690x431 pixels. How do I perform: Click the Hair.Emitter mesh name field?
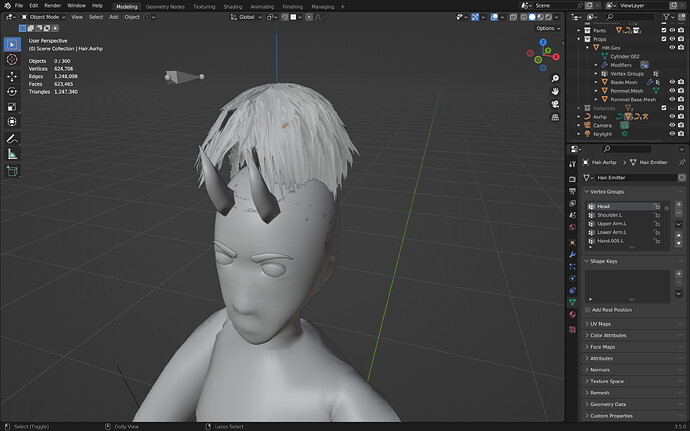636,177
